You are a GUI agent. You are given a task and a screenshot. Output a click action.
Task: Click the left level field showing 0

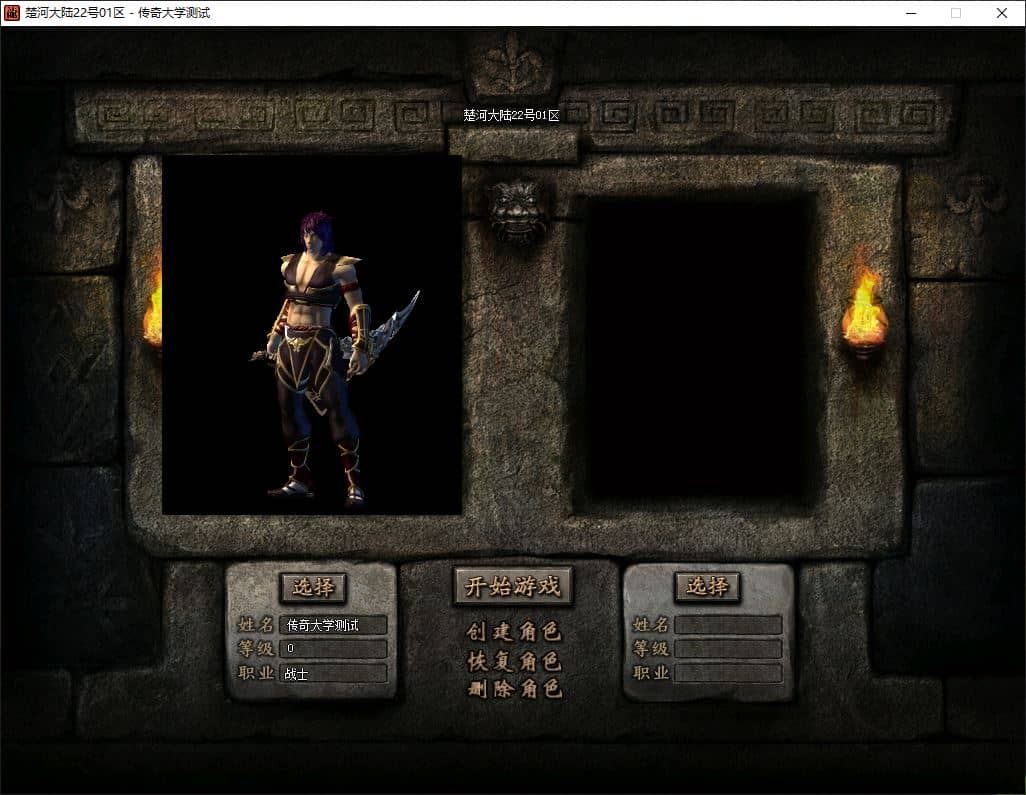pos(333,648)
